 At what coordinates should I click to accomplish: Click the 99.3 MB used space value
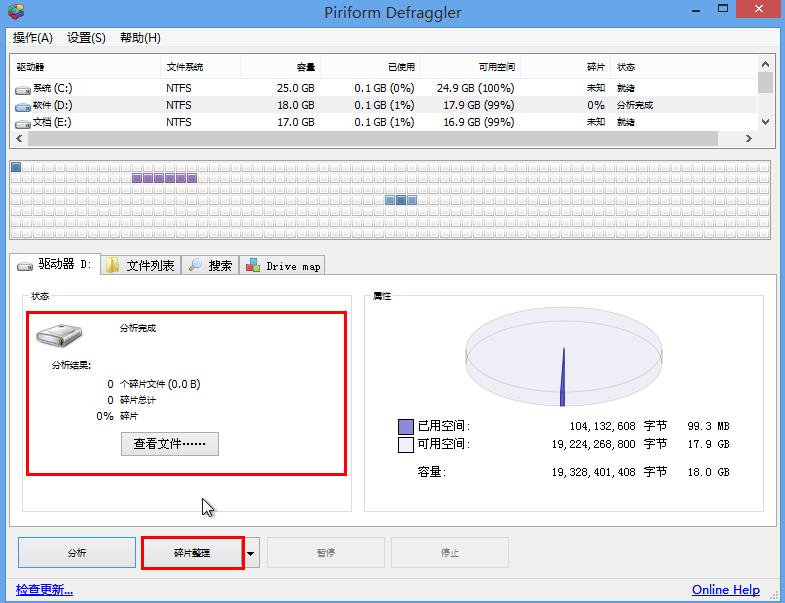point(708,426)
